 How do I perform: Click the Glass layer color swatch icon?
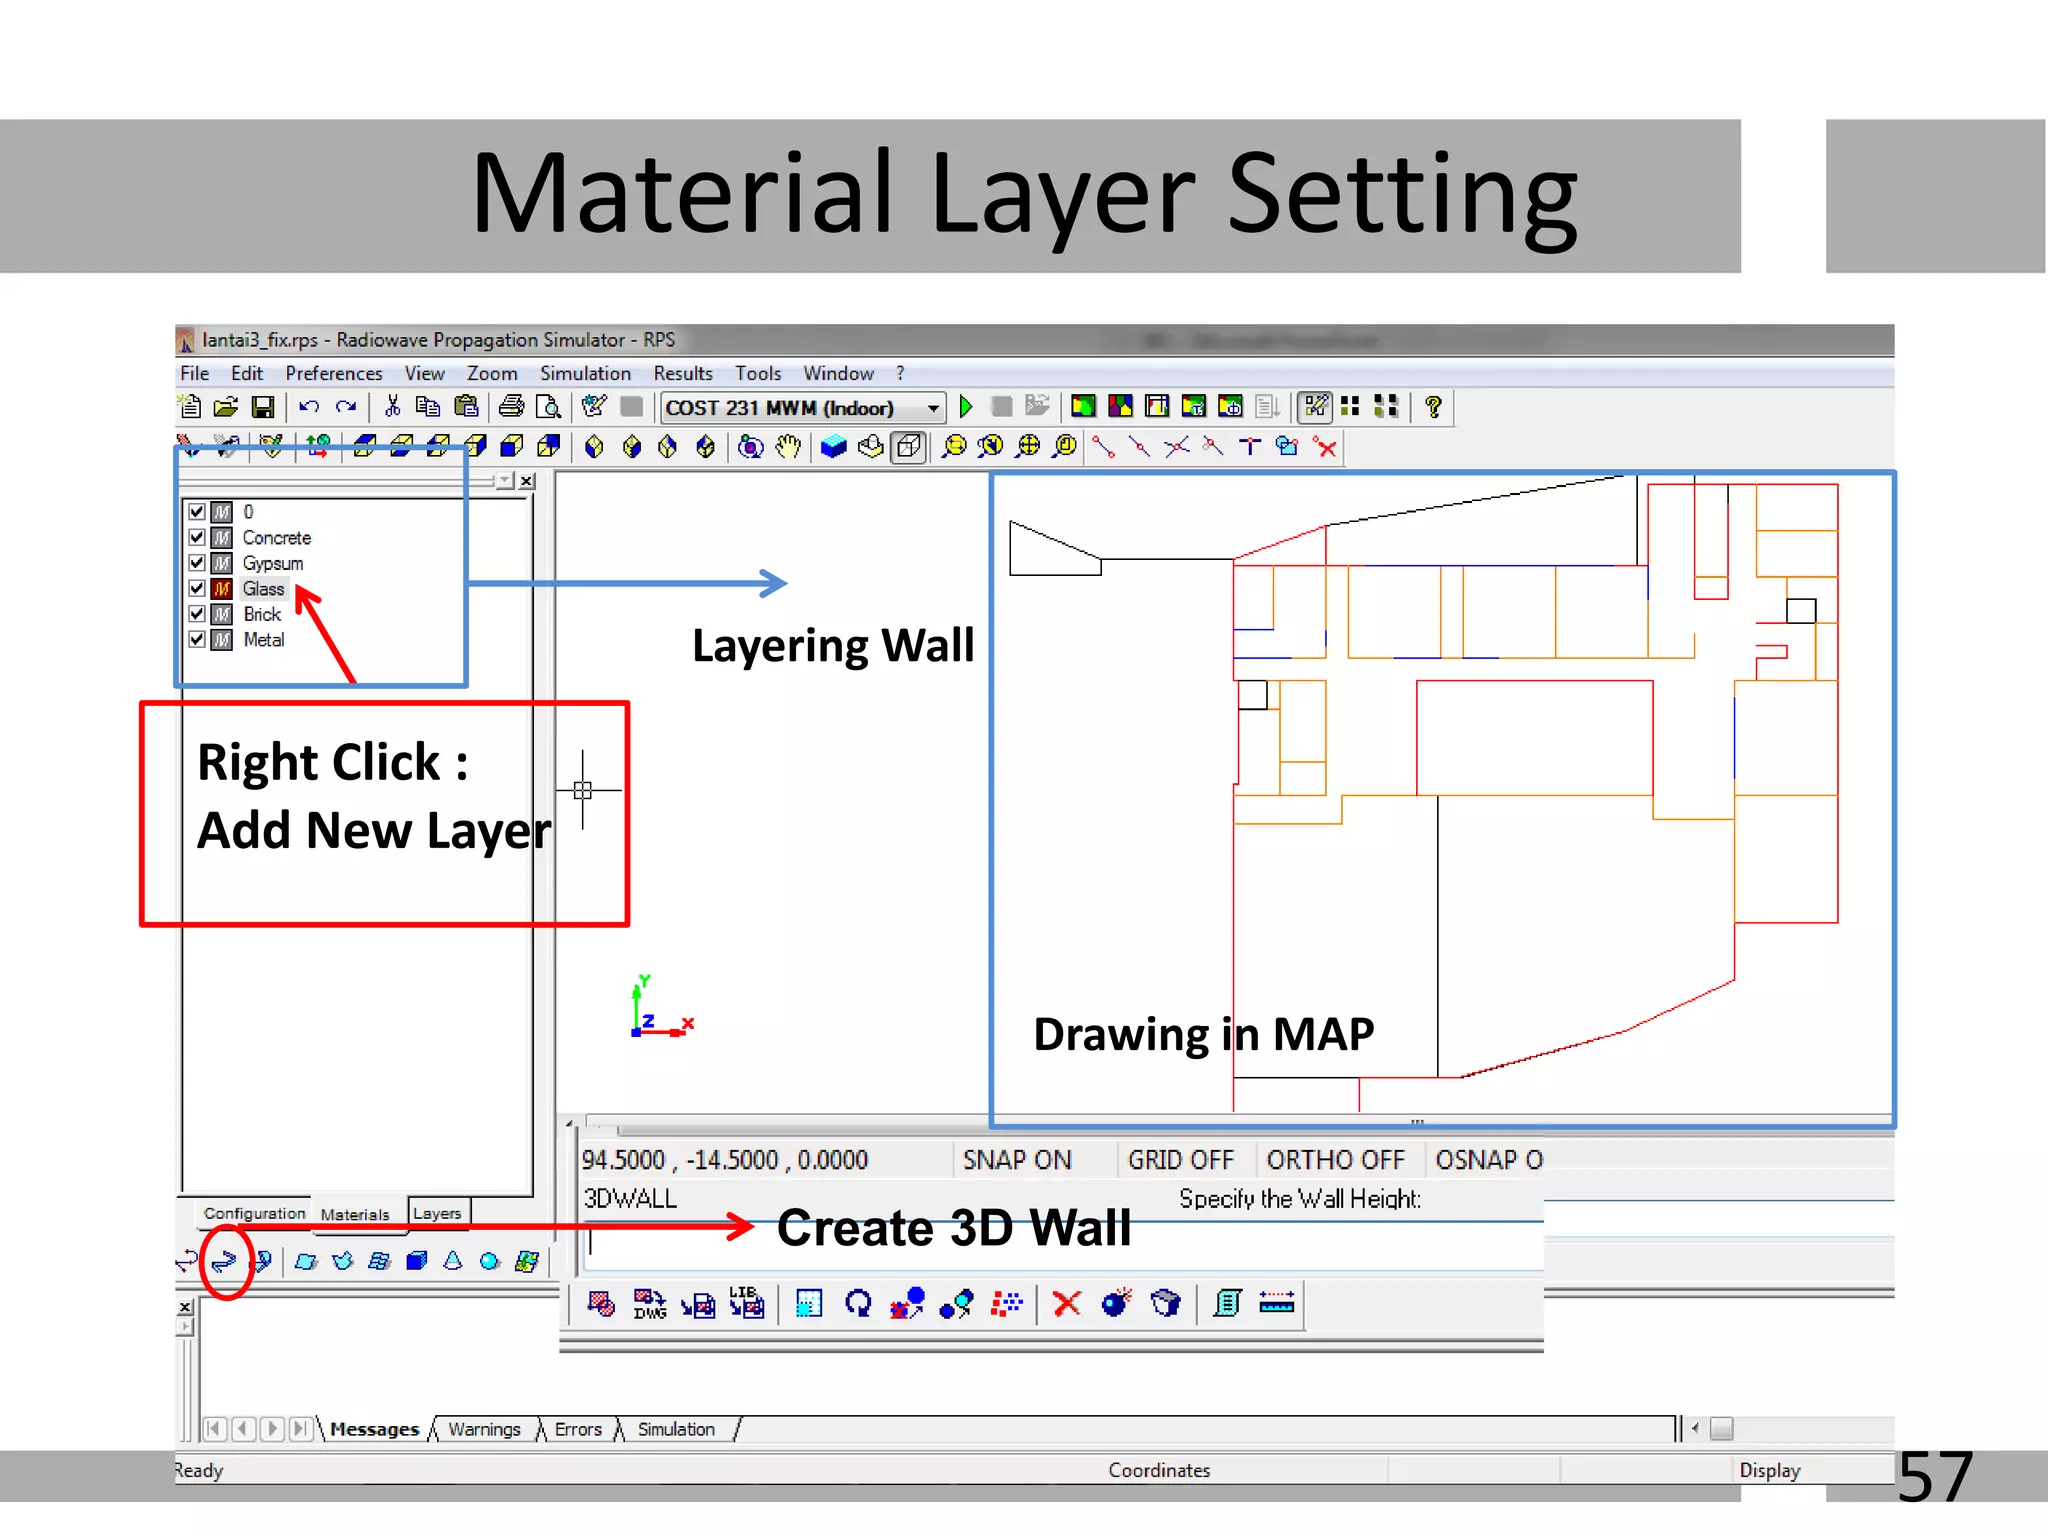pos(222,589)
